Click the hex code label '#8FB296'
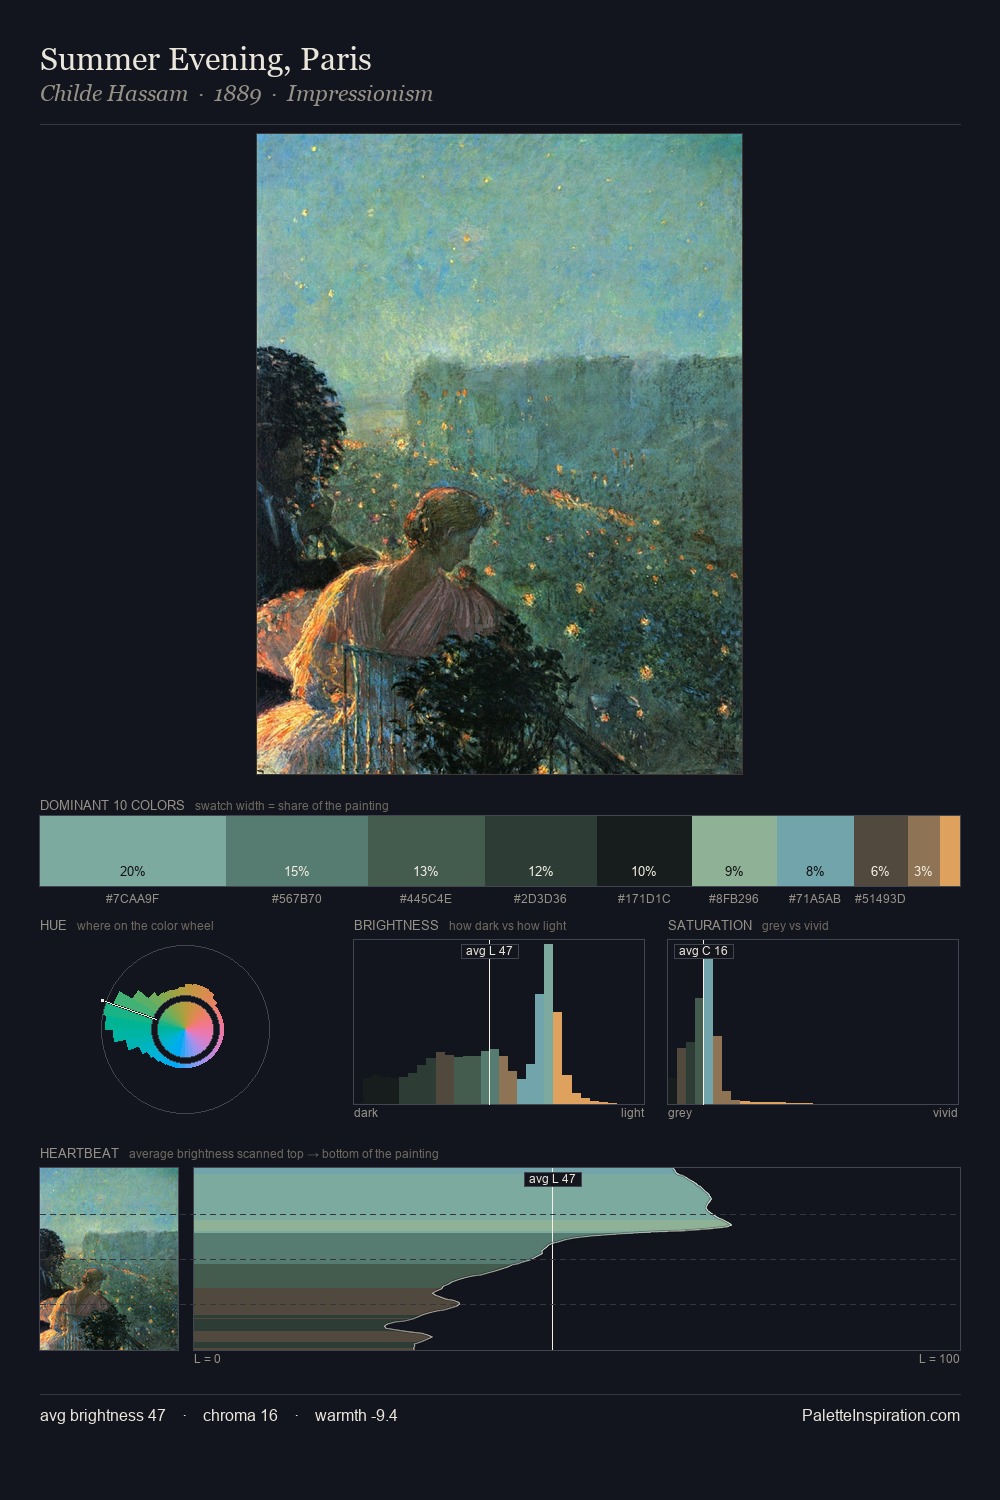The image size is (1000, 1500). pyautogui.click(x=734, y=898)
